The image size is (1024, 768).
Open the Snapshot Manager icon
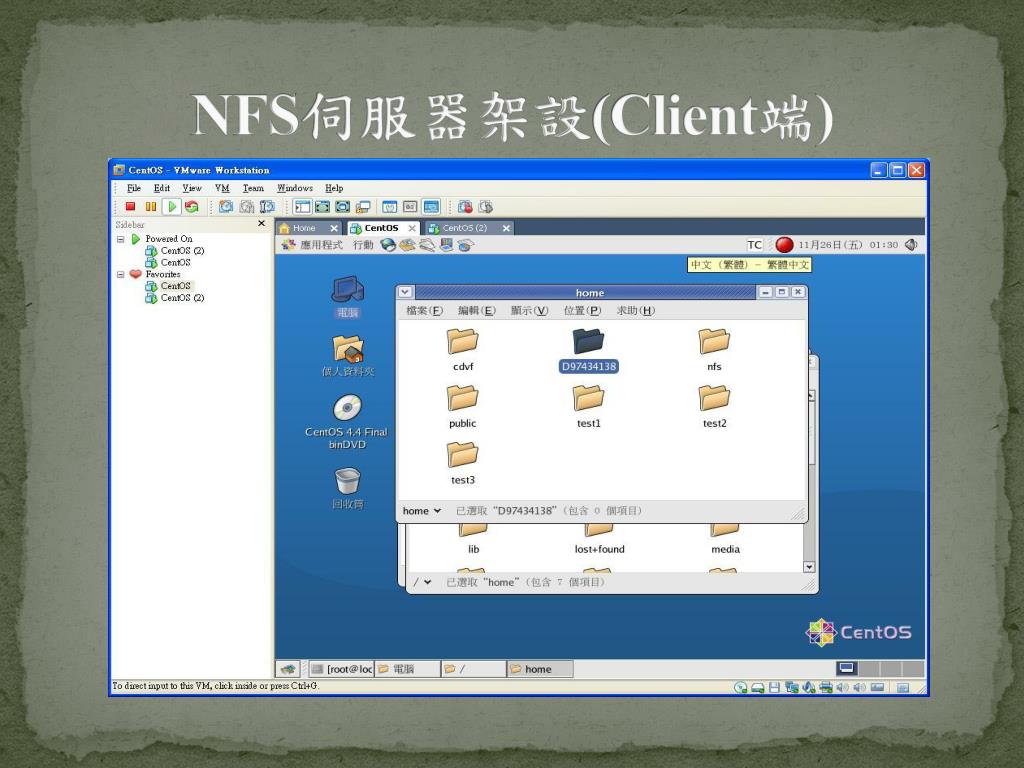(268, 206)
